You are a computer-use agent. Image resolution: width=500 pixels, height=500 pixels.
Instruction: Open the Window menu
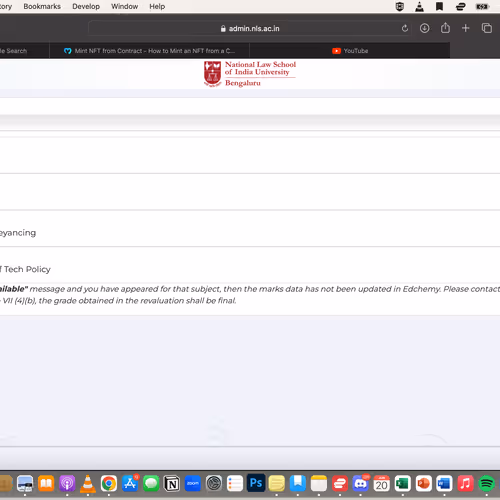[x=124, y=6]
